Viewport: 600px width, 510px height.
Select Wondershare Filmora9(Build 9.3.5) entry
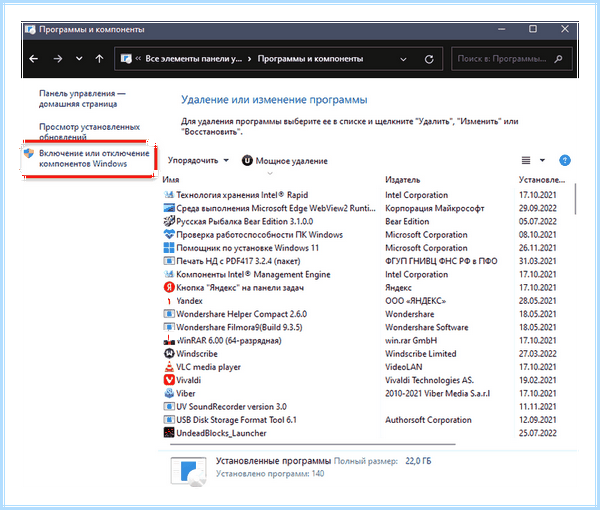click(x=239, y=328)
